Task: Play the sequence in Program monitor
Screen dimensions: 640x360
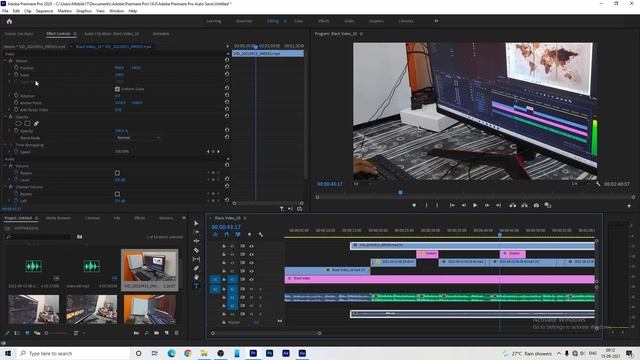Action: 475,205
